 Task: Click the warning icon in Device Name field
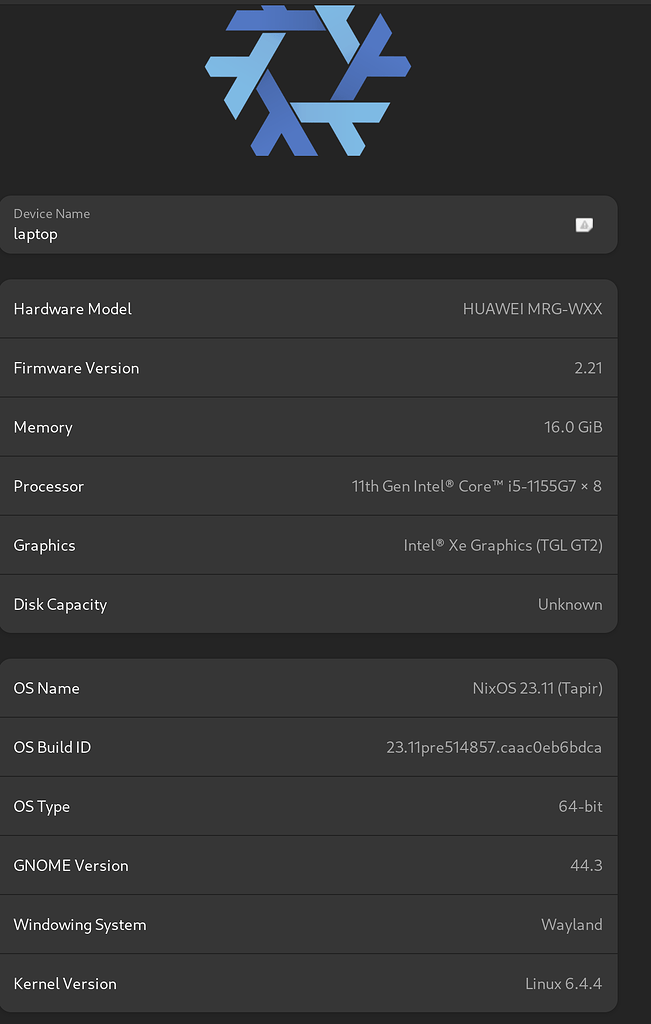(585, 225)
